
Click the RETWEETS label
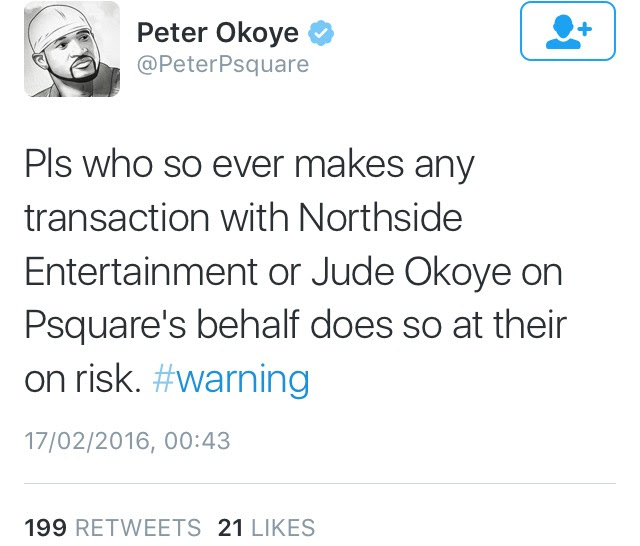click(138, 527)
